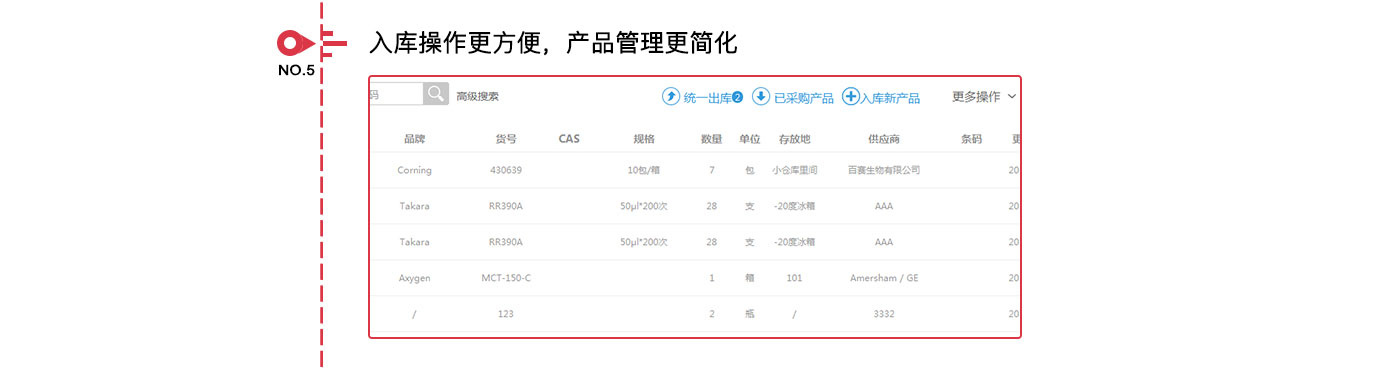Focus the search input box

[x=397, y=94]
